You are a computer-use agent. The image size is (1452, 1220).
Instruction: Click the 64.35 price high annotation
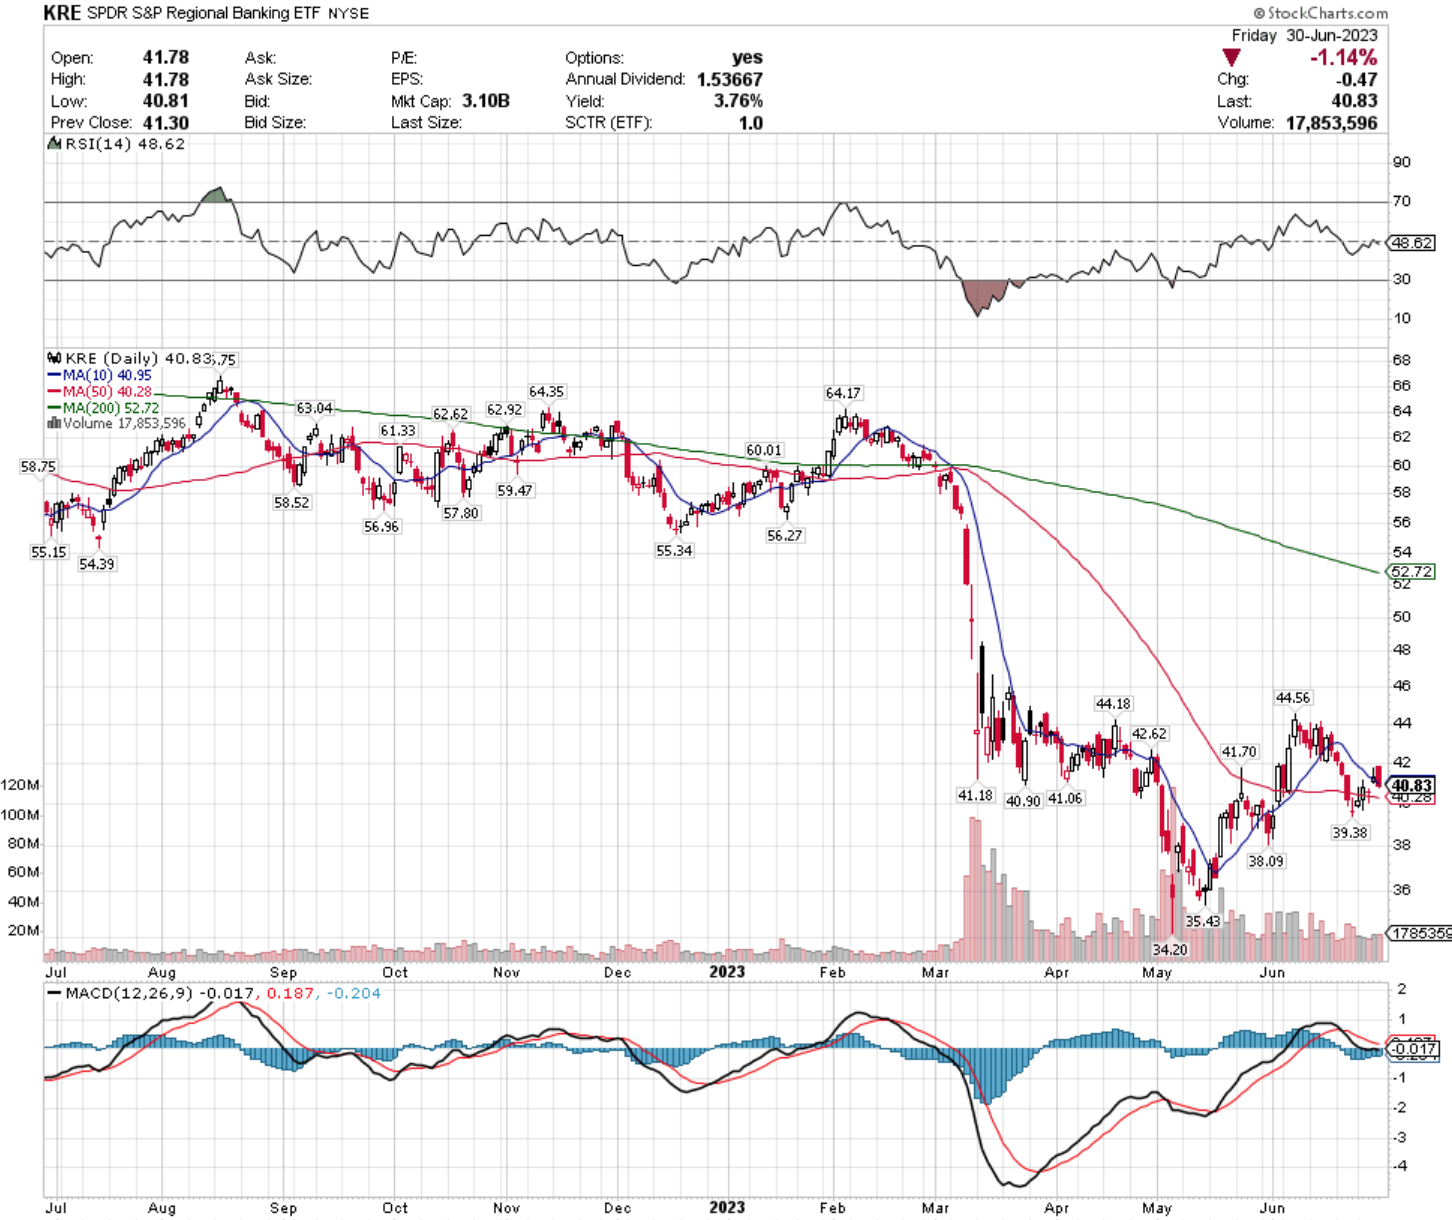546,392
